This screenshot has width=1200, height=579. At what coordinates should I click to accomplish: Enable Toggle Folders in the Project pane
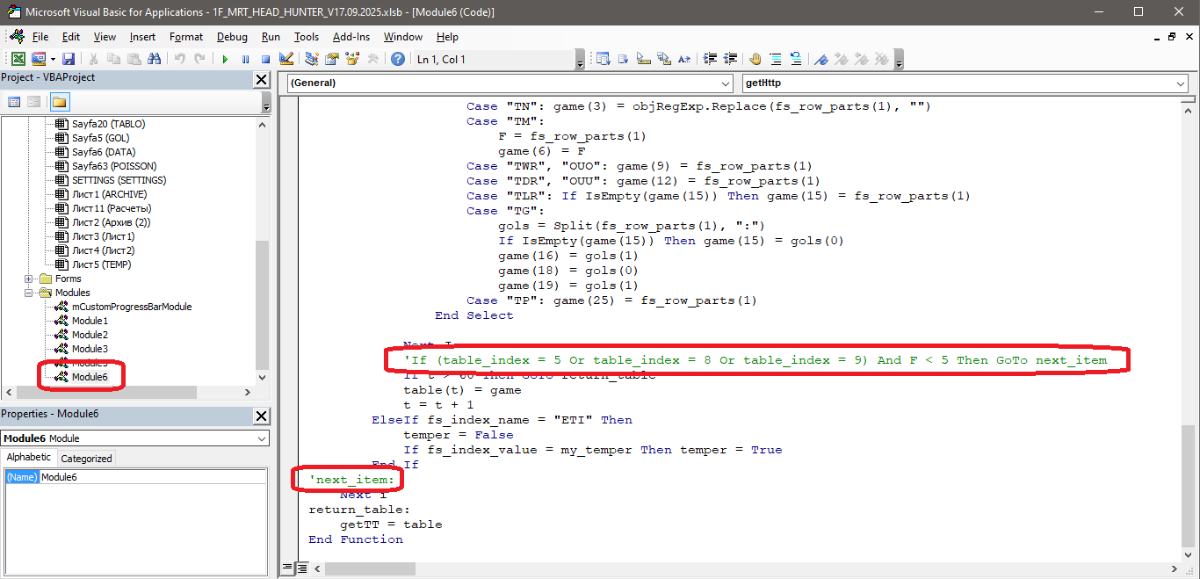[x=59, y=102]
